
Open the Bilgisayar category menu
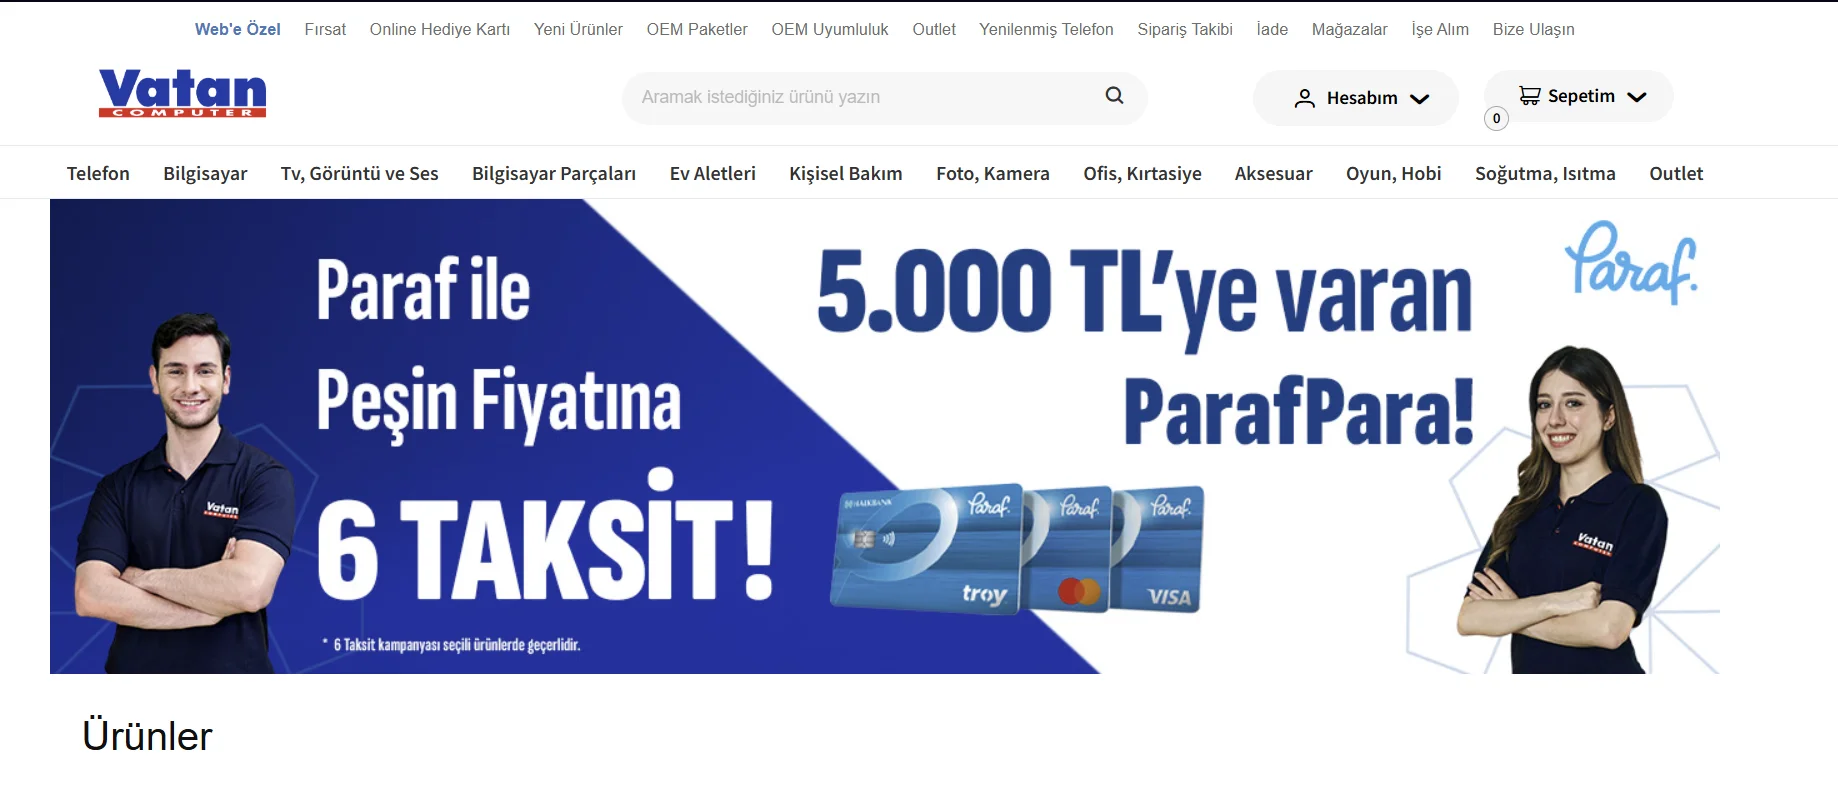pyautogui.click(x=205, y=173)
